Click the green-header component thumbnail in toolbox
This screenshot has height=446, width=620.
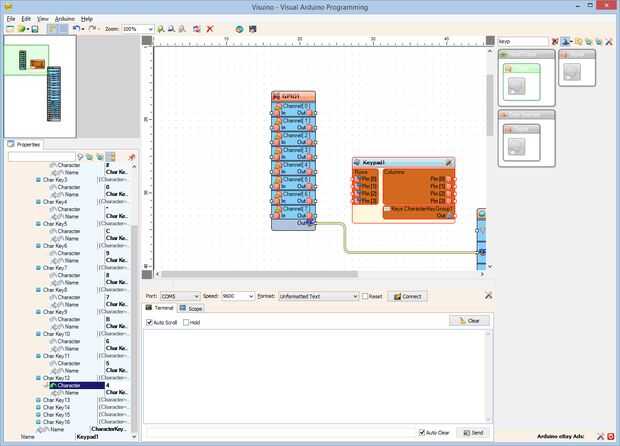(x=522, y=82)
